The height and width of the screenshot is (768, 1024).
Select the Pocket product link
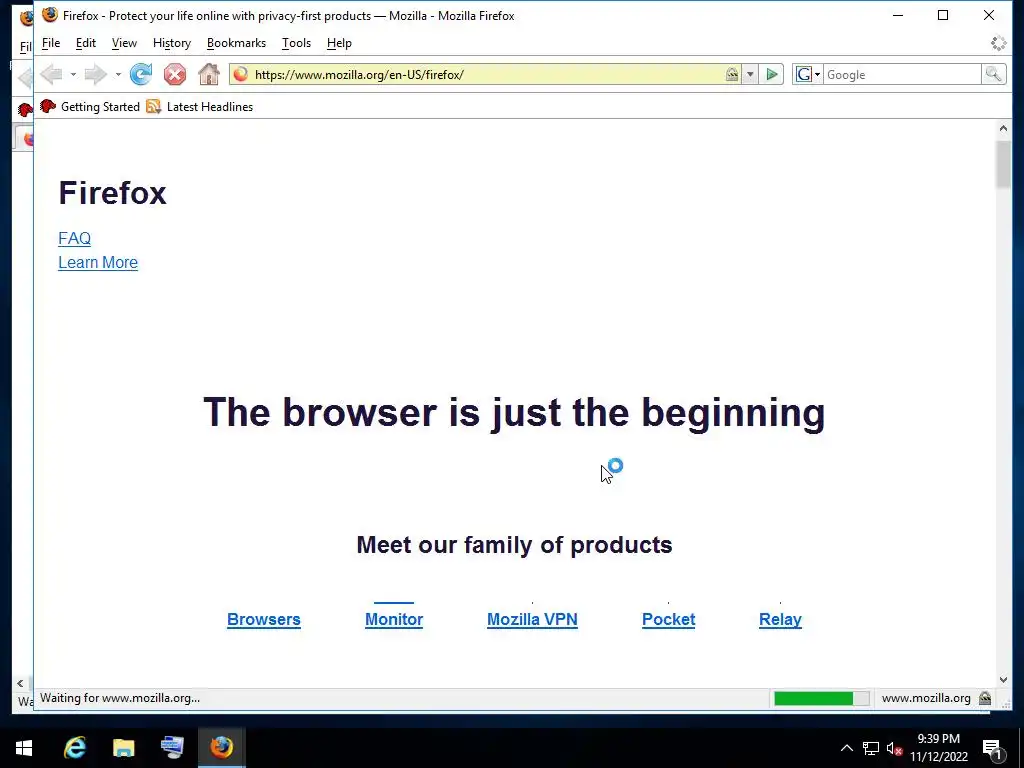(668, 619)
